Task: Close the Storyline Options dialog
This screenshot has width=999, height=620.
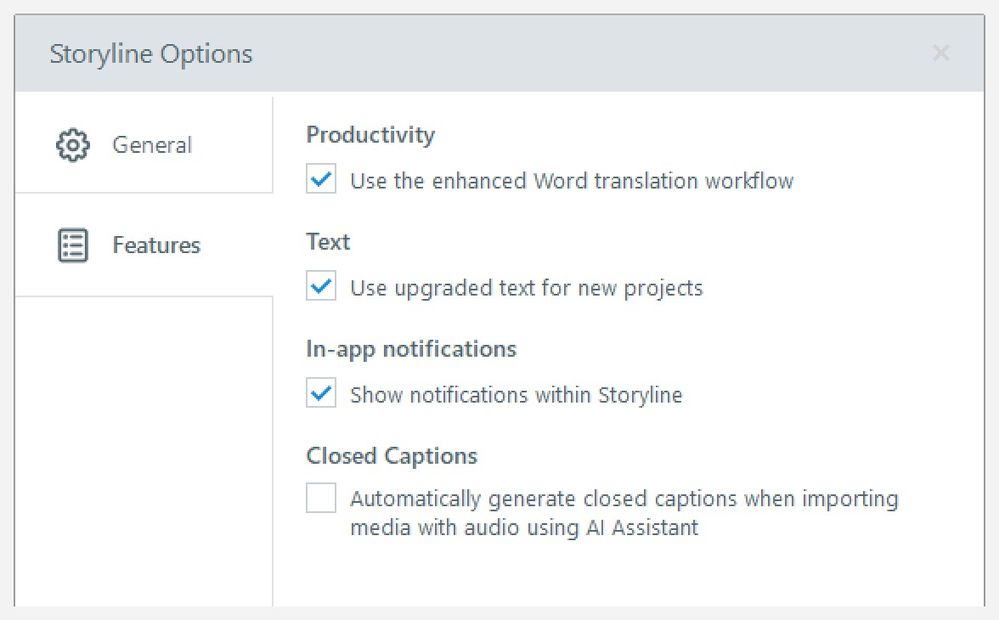Action: (940, 53)
